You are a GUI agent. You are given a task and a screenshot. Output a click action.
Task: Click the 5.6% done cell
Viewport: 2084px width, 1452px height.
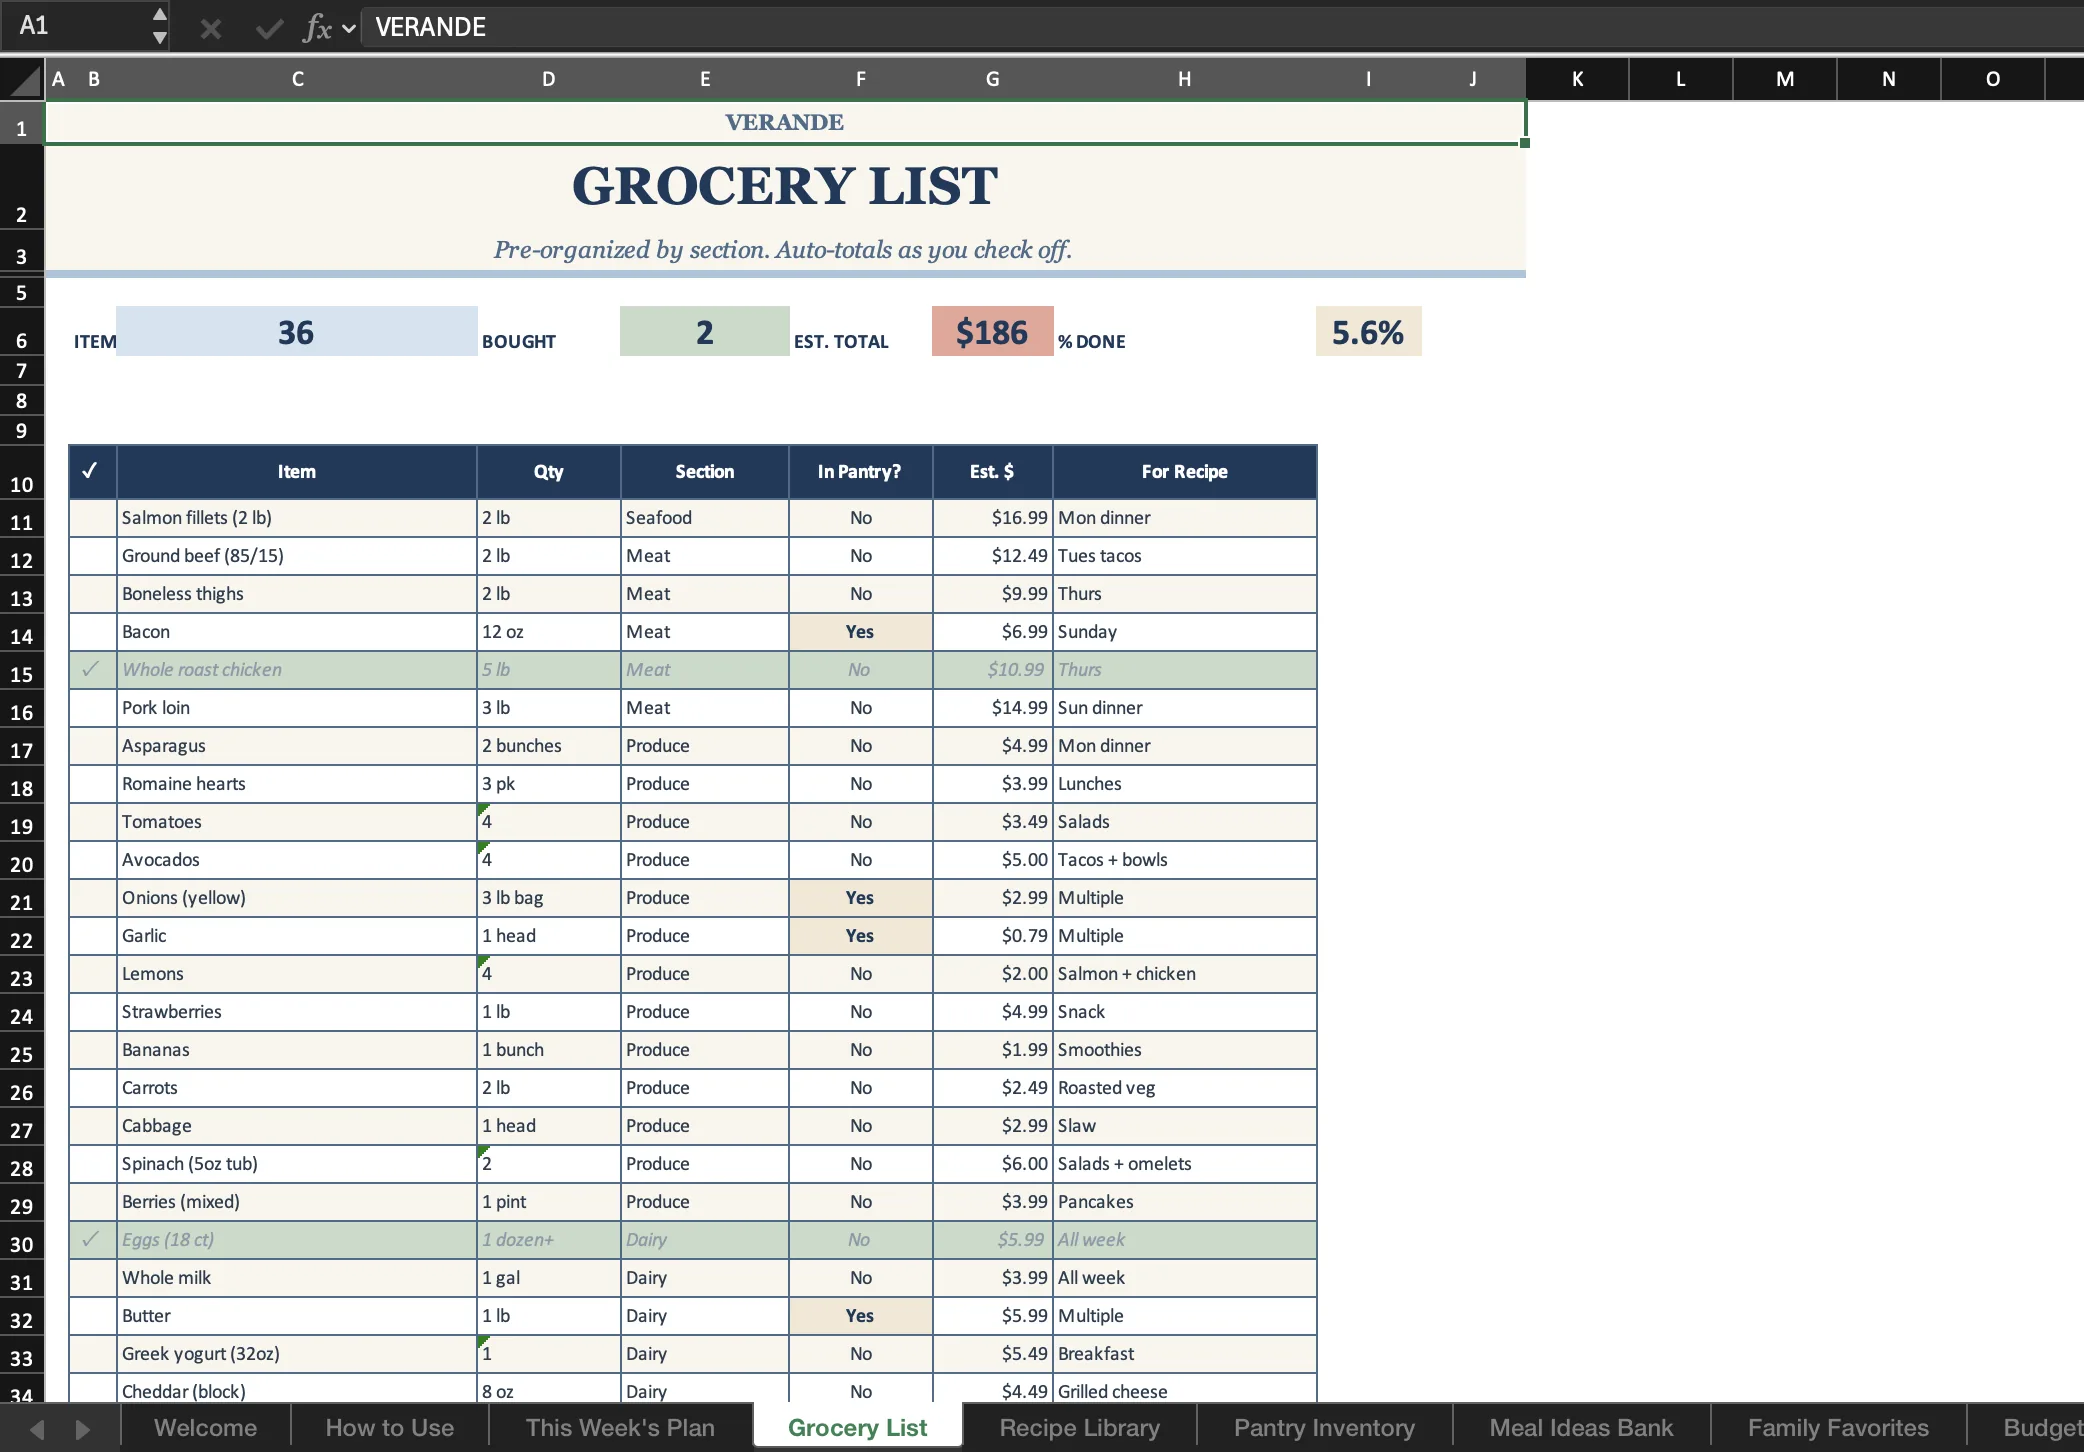[x=1368, y=332]
